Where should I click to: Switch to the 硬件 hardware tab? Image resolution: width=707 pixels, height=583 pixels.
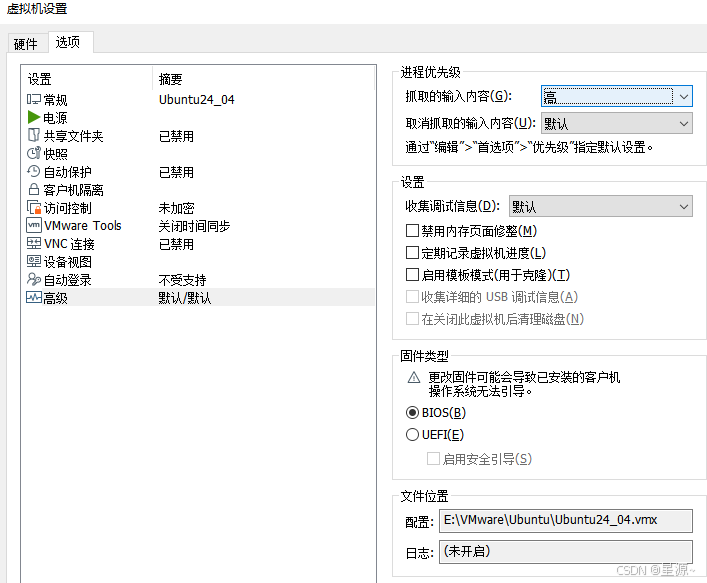26,44
